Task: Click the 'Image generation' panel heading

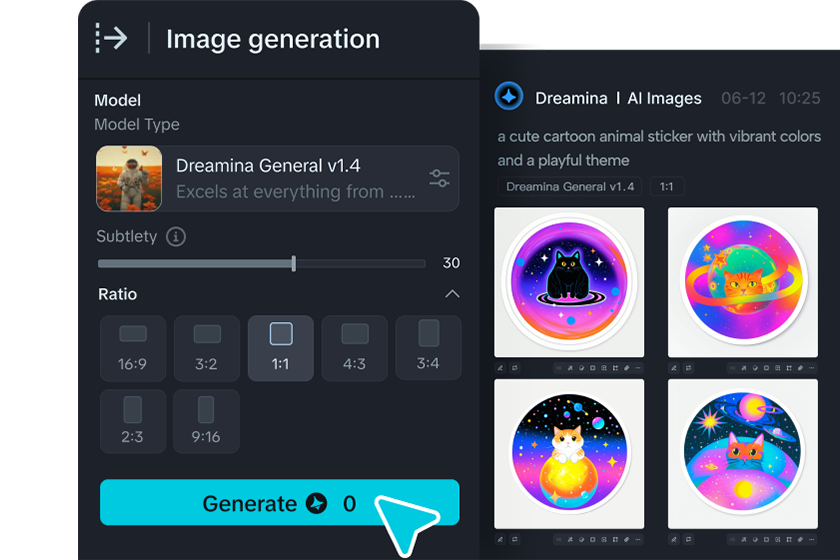Action: pyautogui.click(x=273, y=39)
